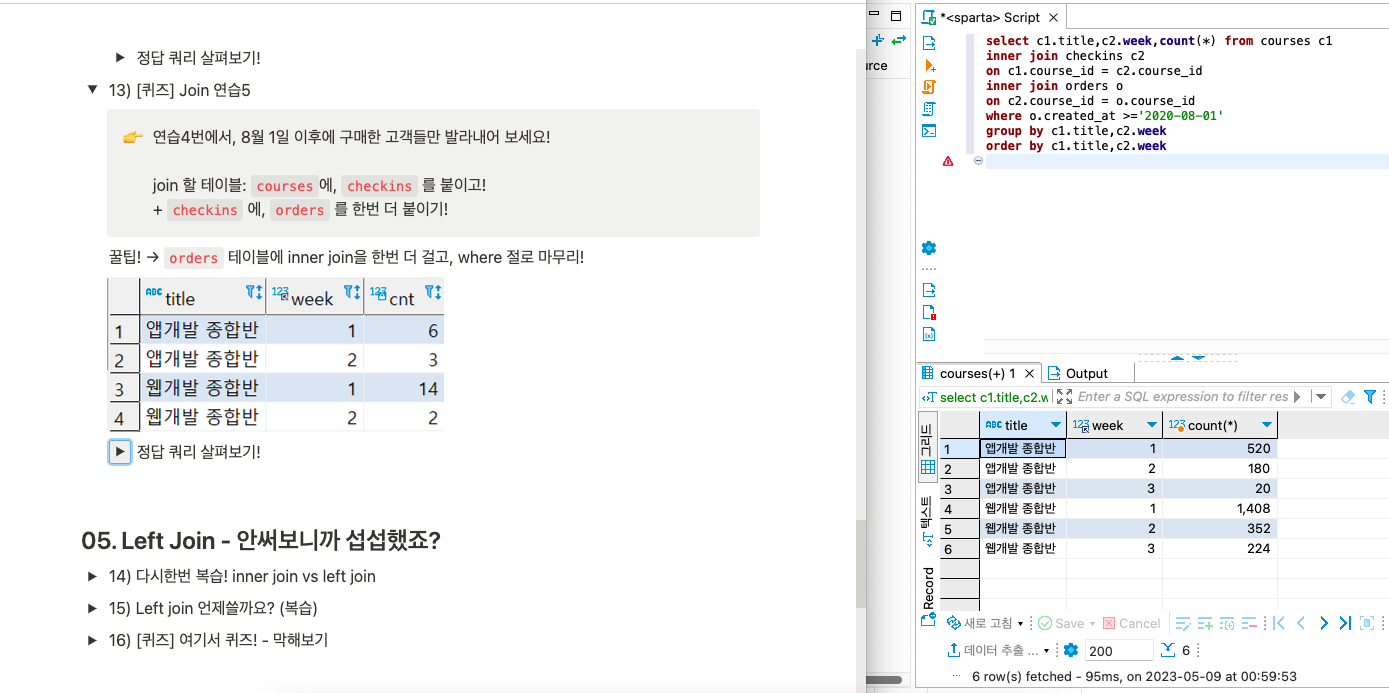The height and width of the screenshot is (693, 1389).
Task: Run the SQL statement with the execute icon
Action: pos(929,43)
